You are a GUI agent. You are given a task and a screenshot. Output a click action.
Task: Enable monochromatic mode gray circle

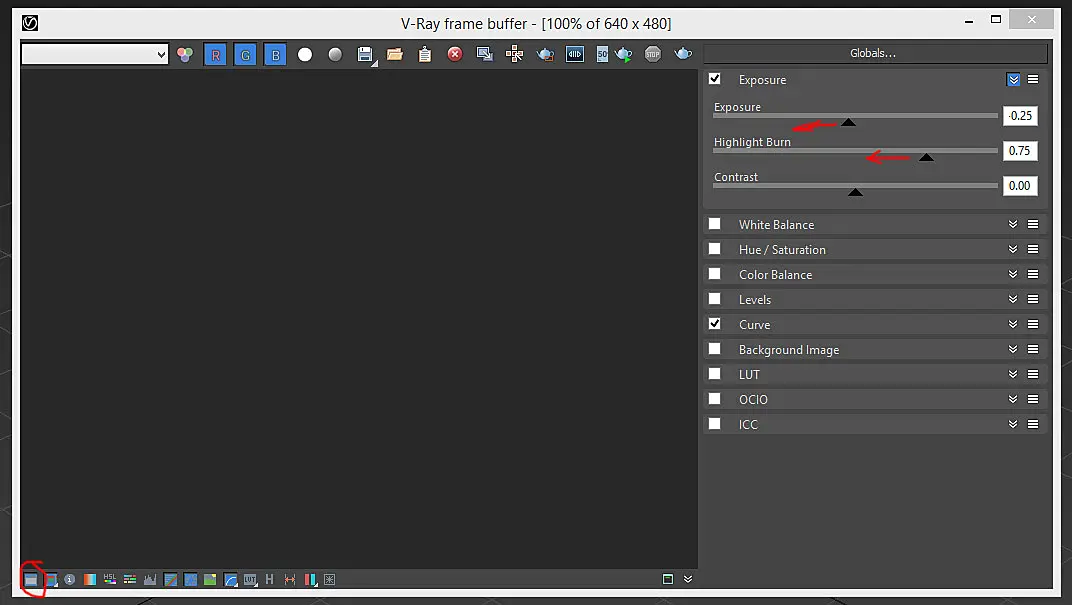click(335, 55)
